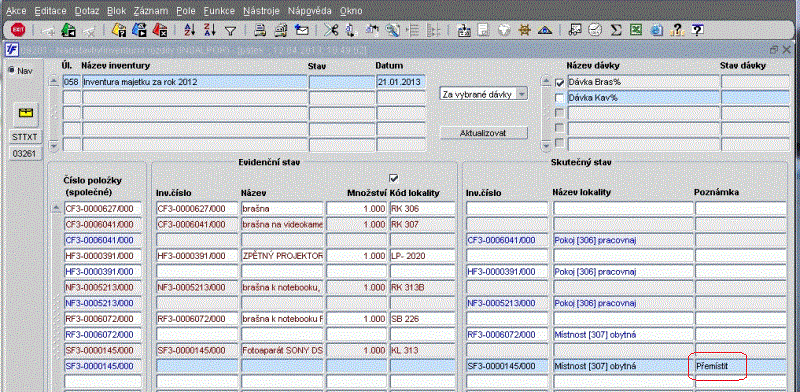Screen dimensions: 800x392
Task: Click the inventory ID field 058
Action: coord(71,83)
